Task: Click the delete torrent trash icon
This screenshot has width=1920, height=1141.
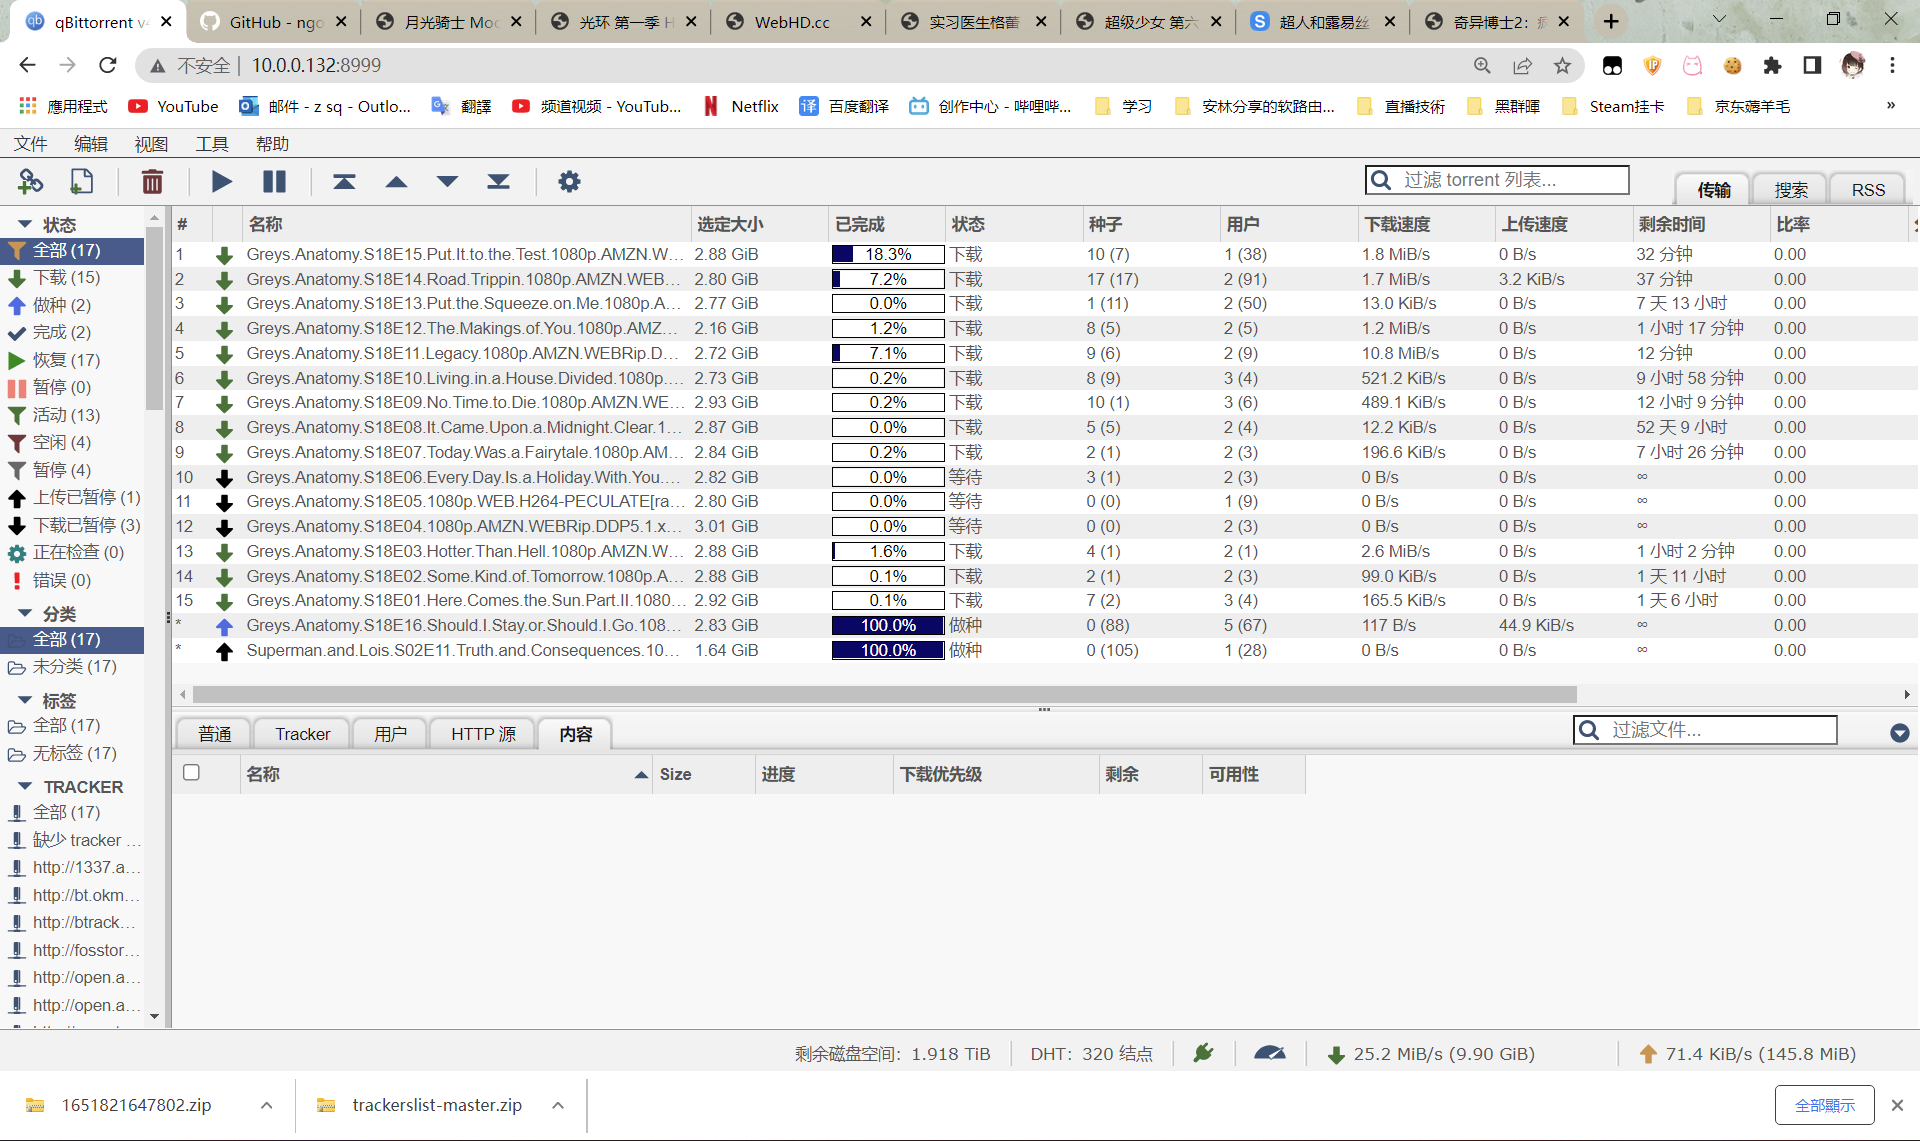Action: point(152,181)
